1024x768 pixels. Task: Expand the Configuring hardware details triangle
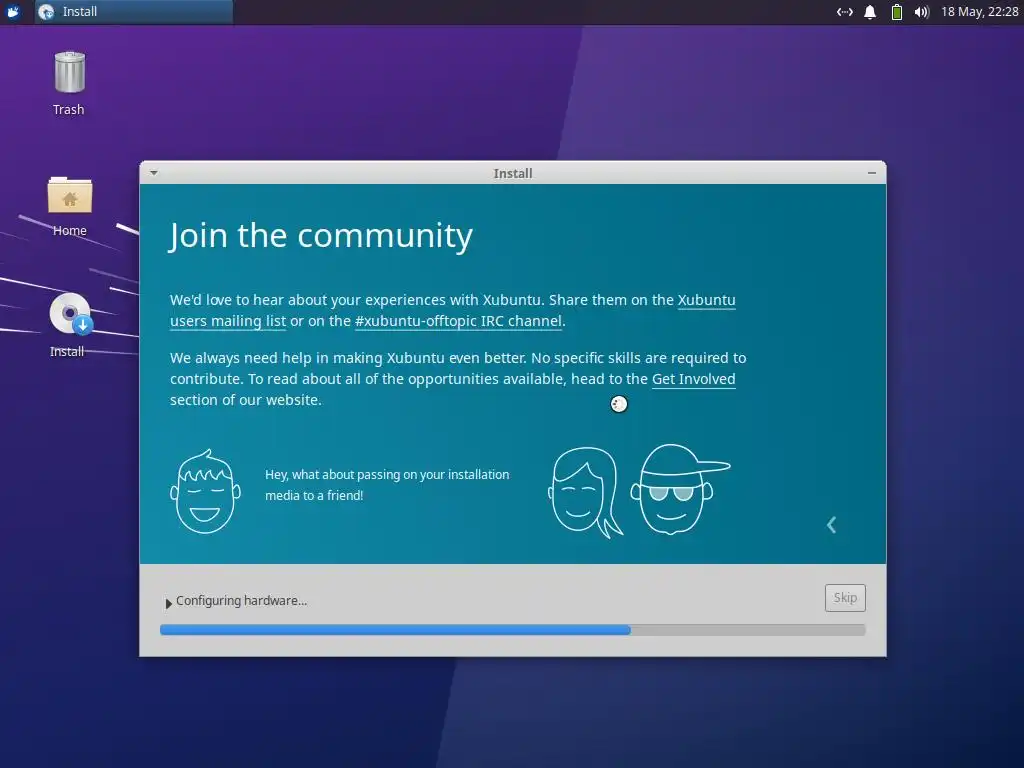pyautogui.click(x=168, y=603)
